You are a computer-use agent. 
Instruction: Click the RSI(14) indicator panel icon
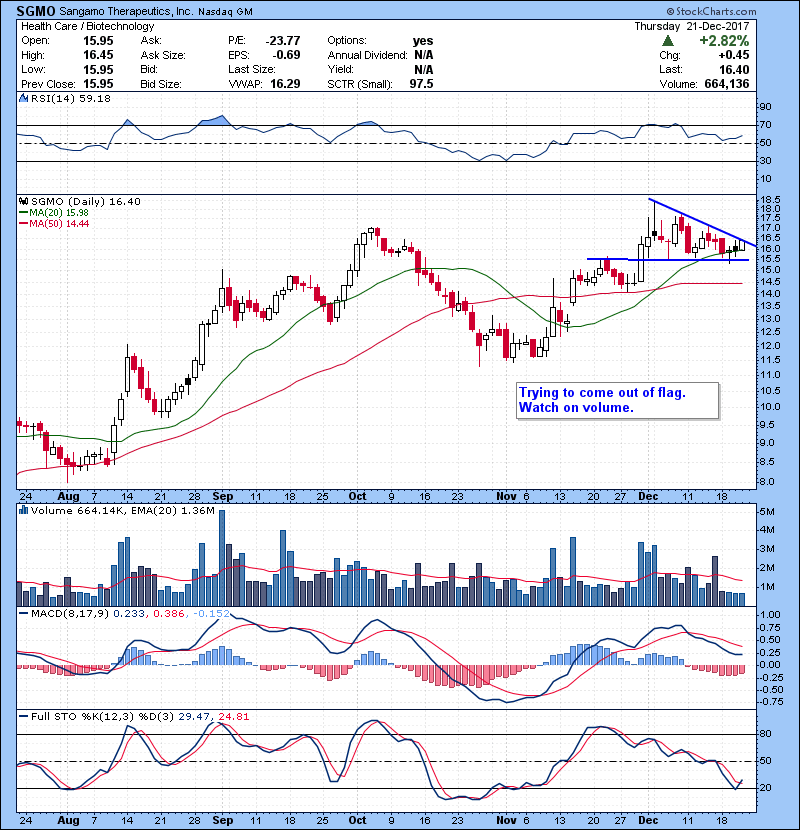[x=23, y=98]
